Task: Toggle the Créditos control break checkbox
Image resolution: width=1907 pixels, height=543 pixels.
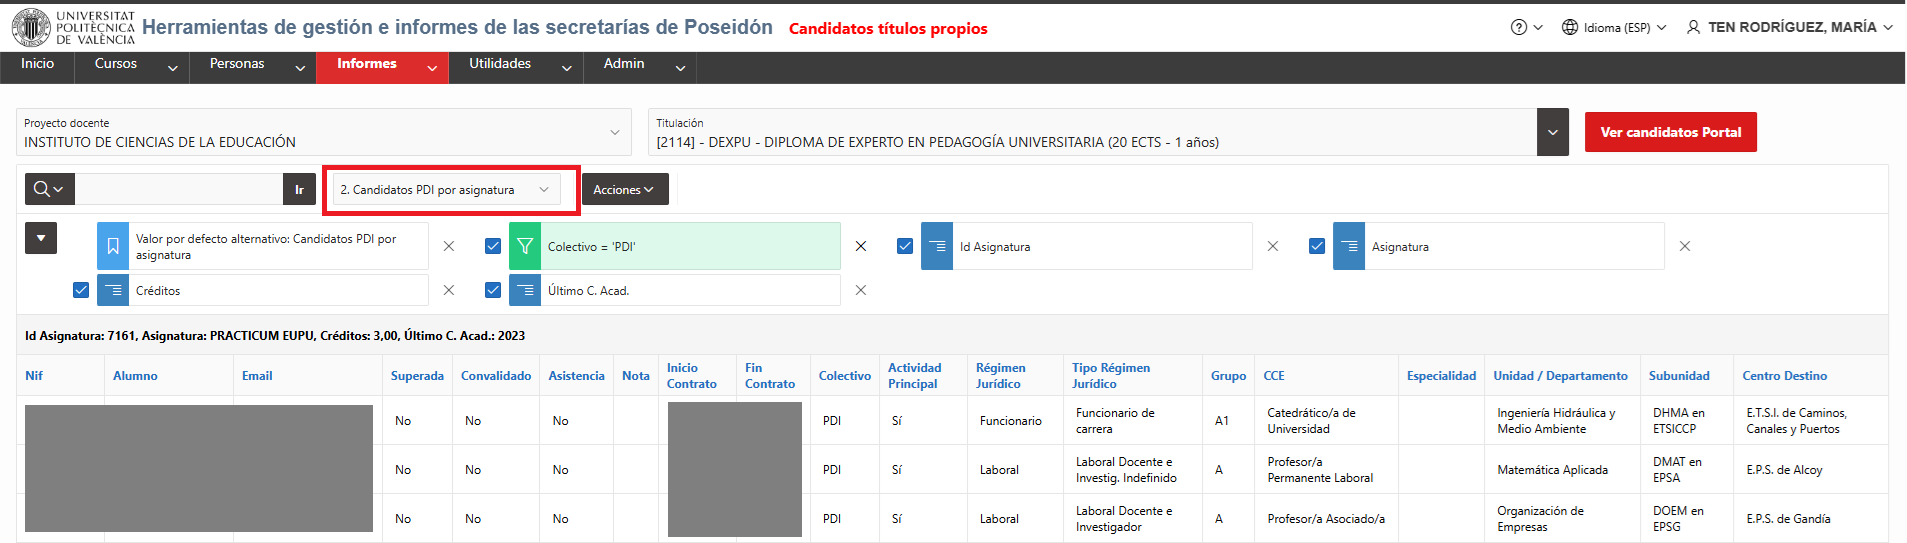Action: 81,290
